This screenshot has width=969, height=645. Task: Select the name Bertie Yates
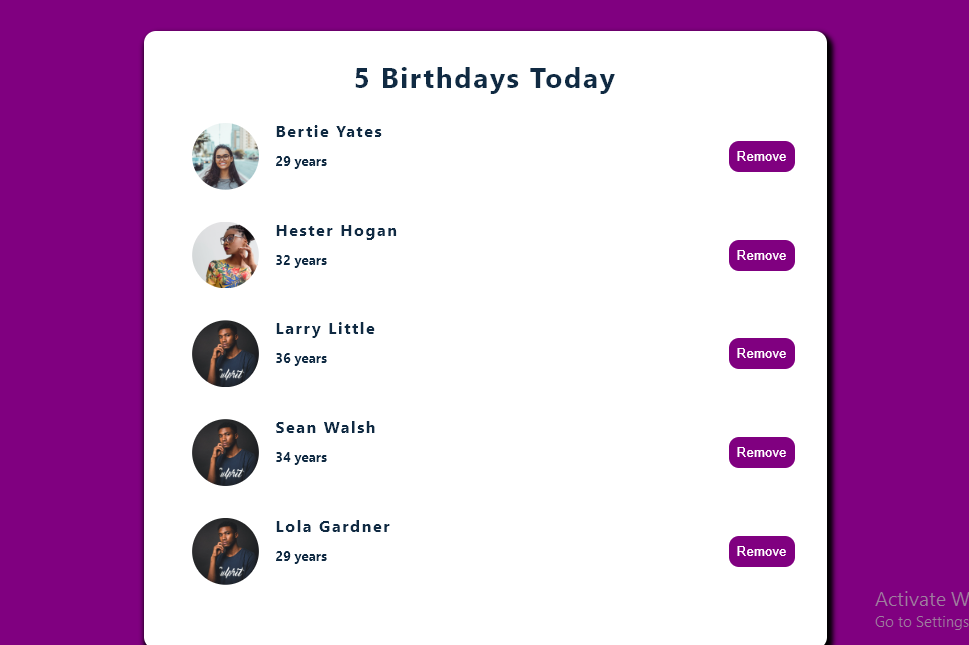(329, 131)
